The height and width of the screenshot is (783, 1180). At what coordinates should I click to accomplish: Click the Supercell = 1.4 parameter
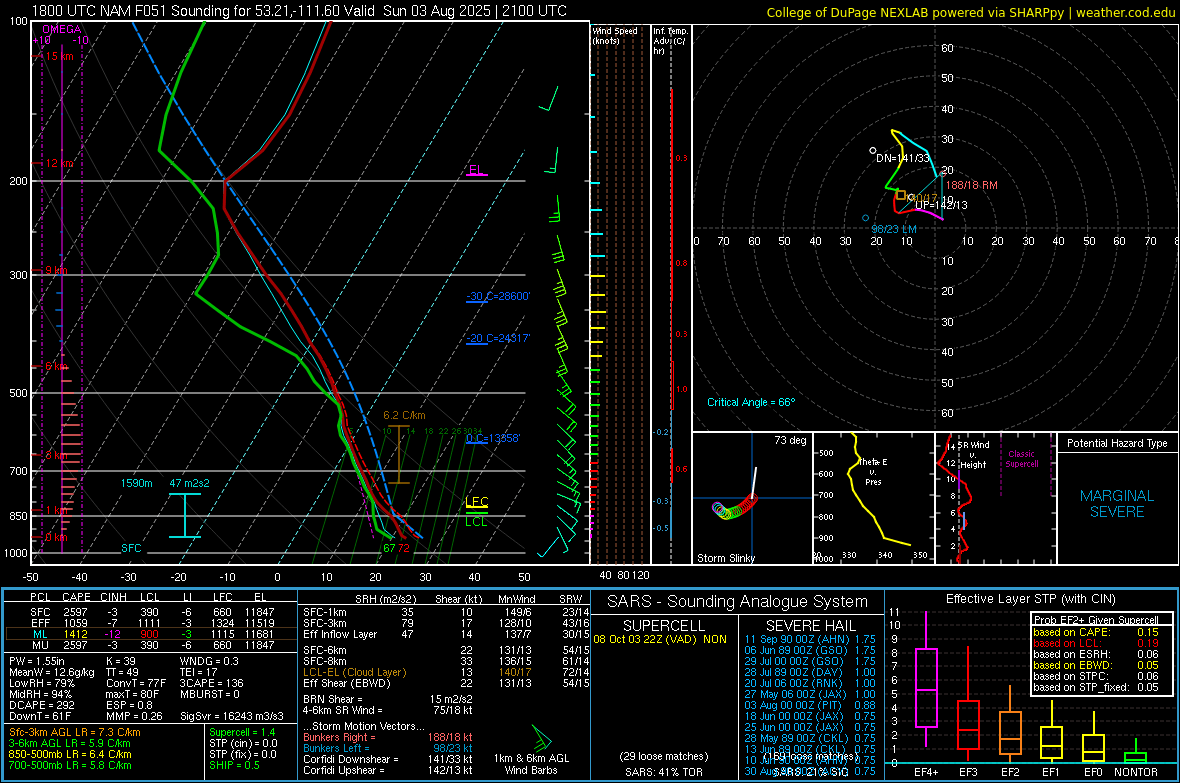click(242, 732)
